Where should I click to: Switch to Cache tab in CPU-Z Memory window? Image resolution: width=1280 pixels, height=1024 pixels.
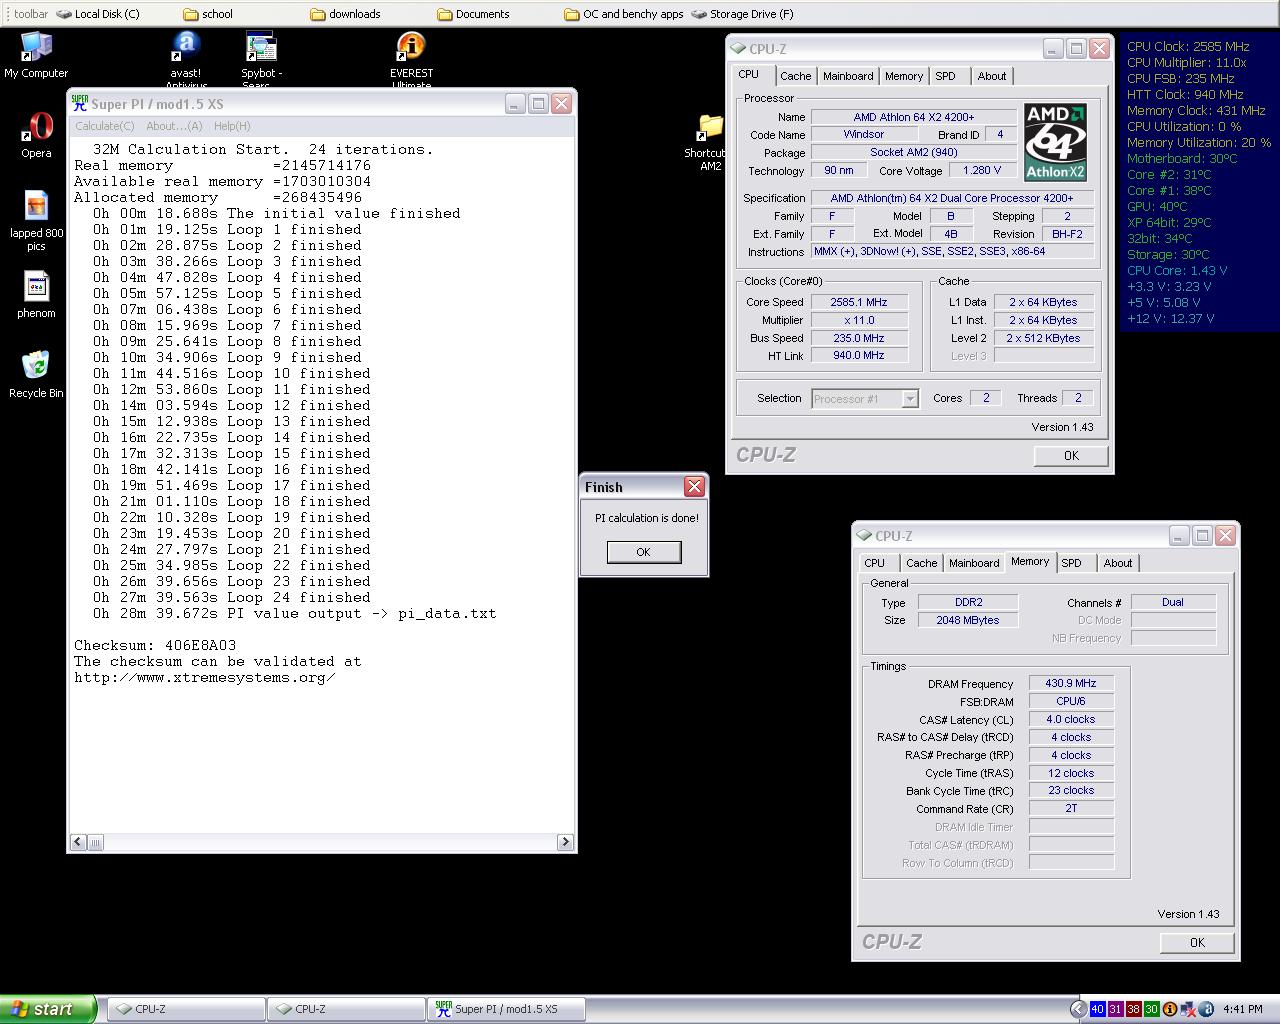[922, 563]
